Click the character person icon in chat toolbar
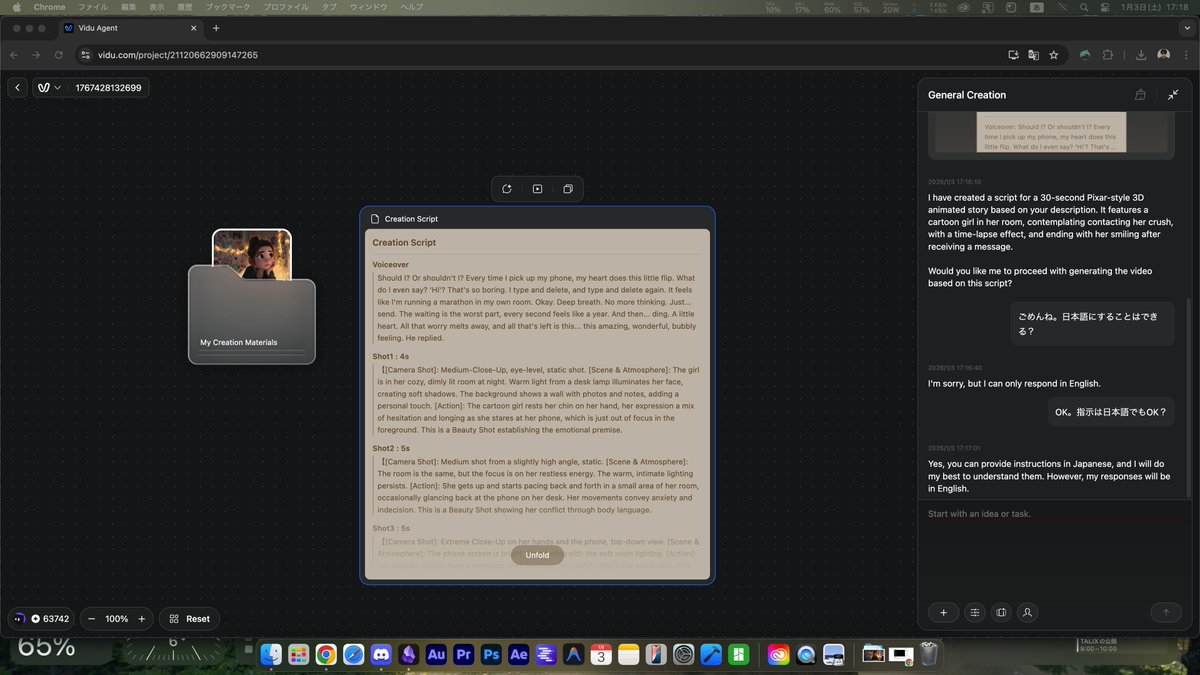 point(1028,612)
